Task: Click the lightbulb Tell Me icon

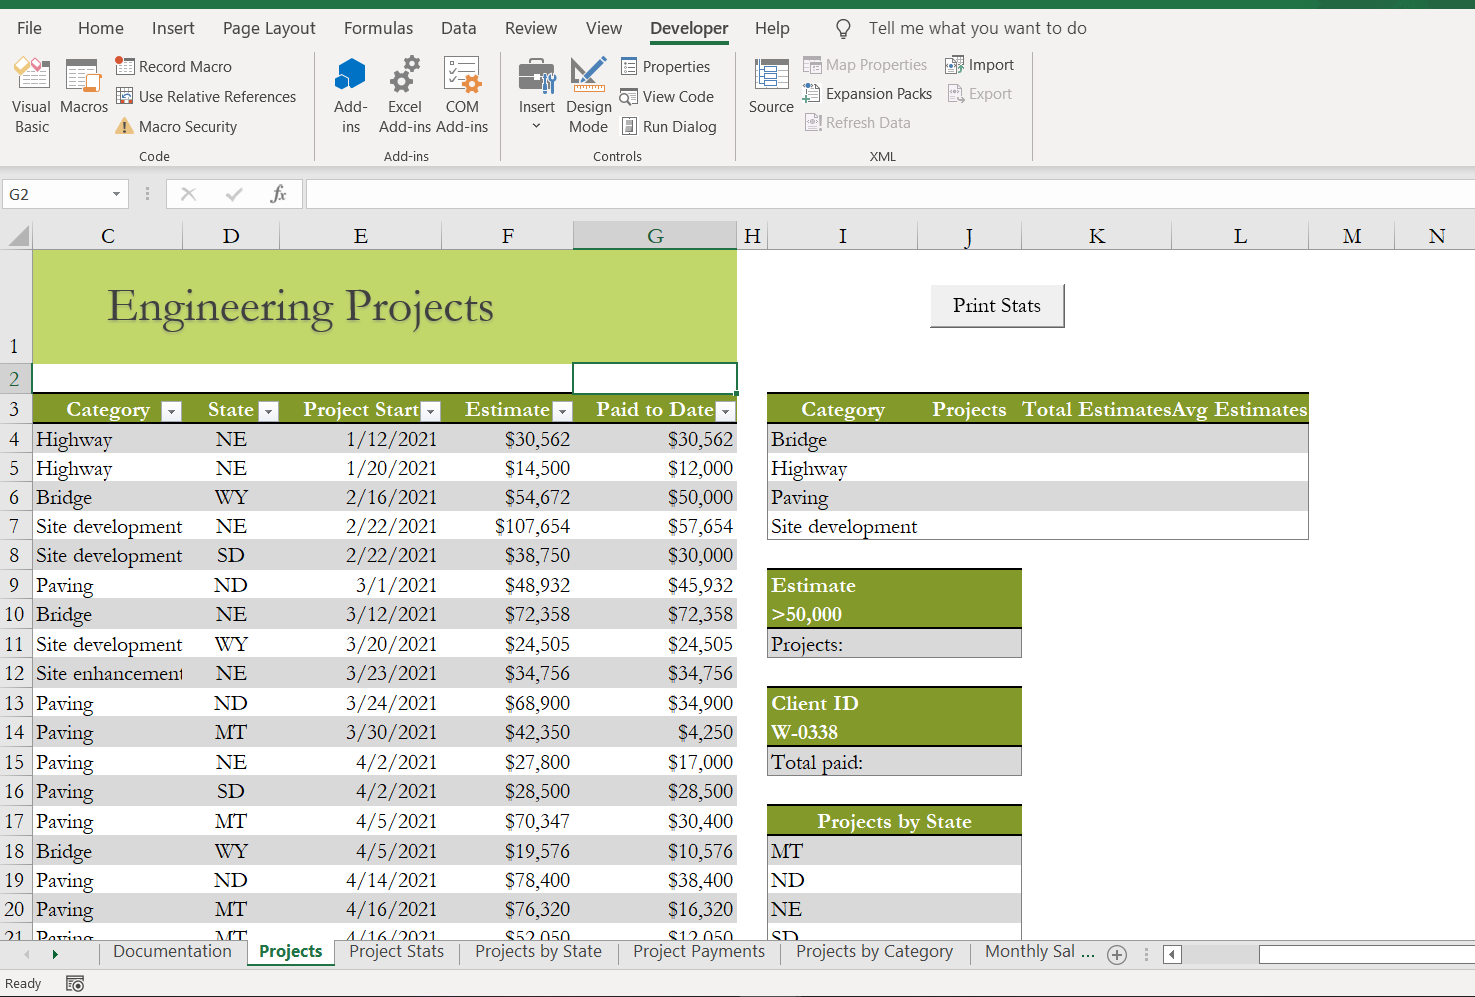Action: pos(843,28)
